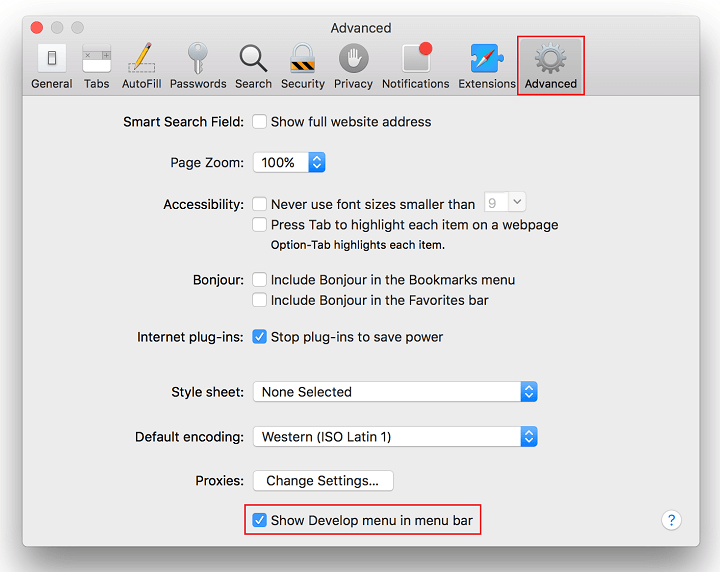
Task: Click the zoom window button
Action: [78, 28]
